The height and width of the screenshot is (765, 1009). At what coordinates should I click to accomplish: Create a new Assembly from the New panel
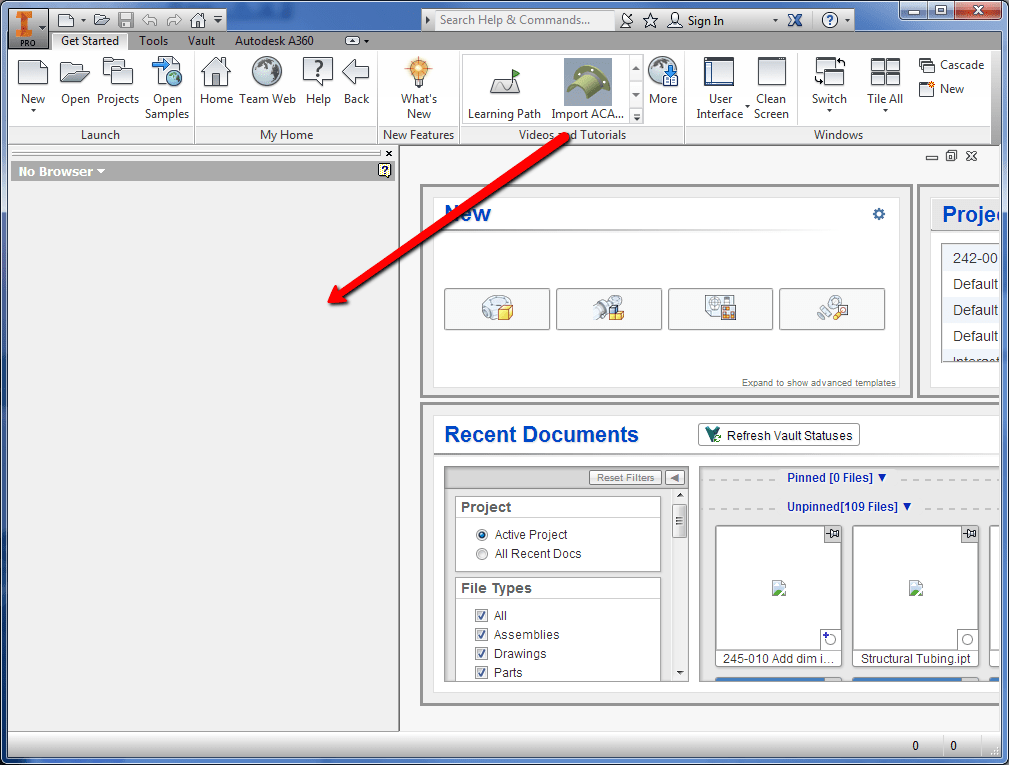click(609, 309)
